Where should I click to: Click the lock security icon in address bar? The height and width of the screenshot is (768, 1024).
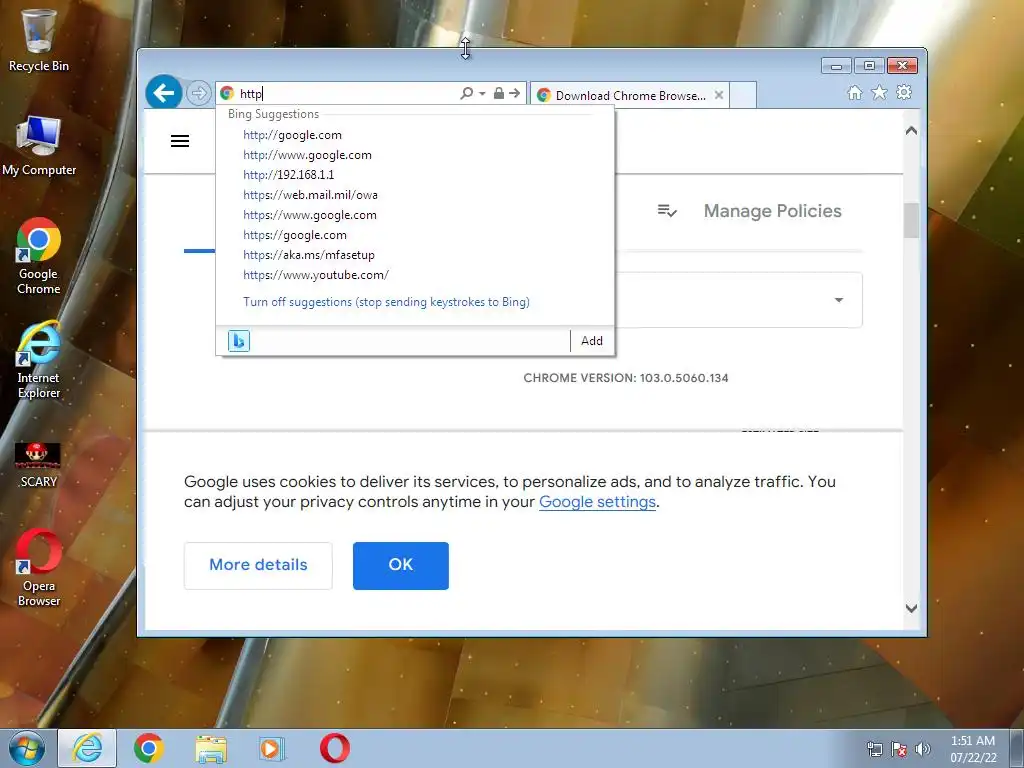click(x=499, y=93)
